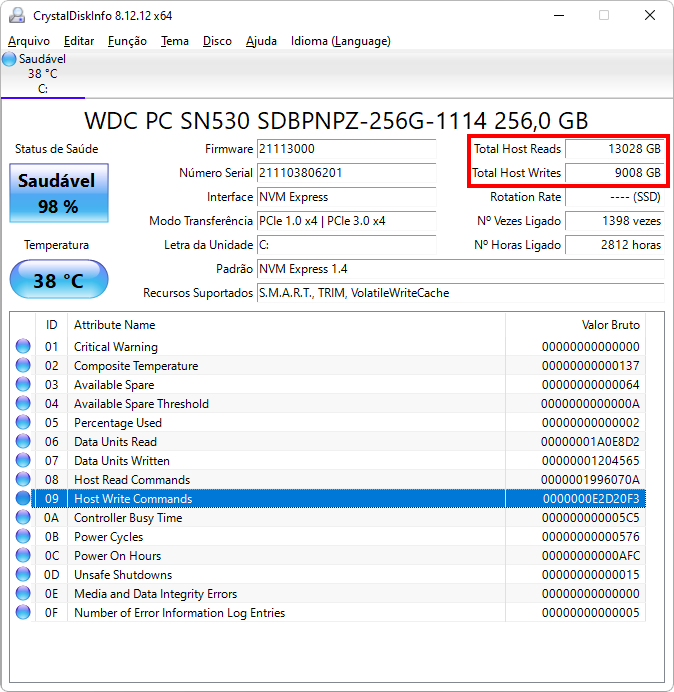Screen dimensions: 674x692
Task: Minimize the CrystalDiskInfo window
Action: click(559, 15)
